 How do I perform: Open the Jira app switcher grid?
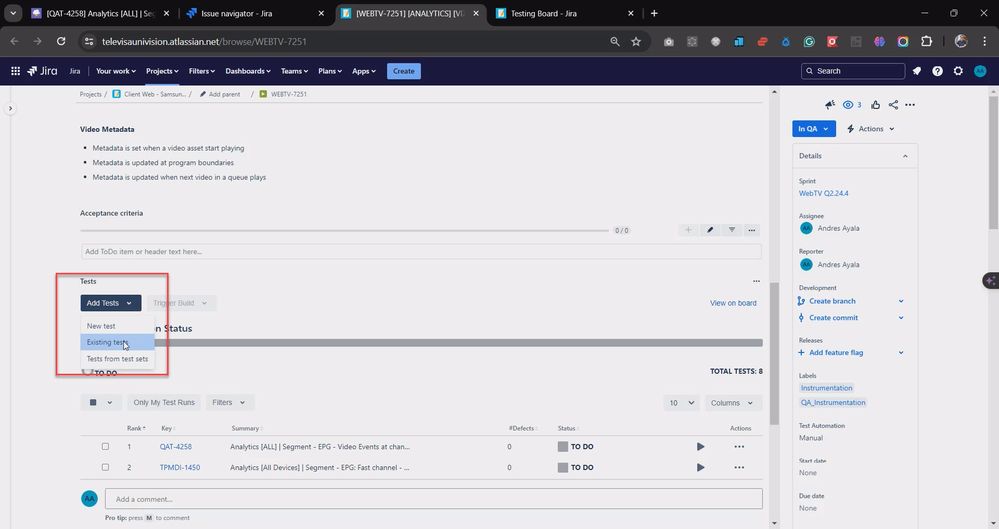pos(15,71)
